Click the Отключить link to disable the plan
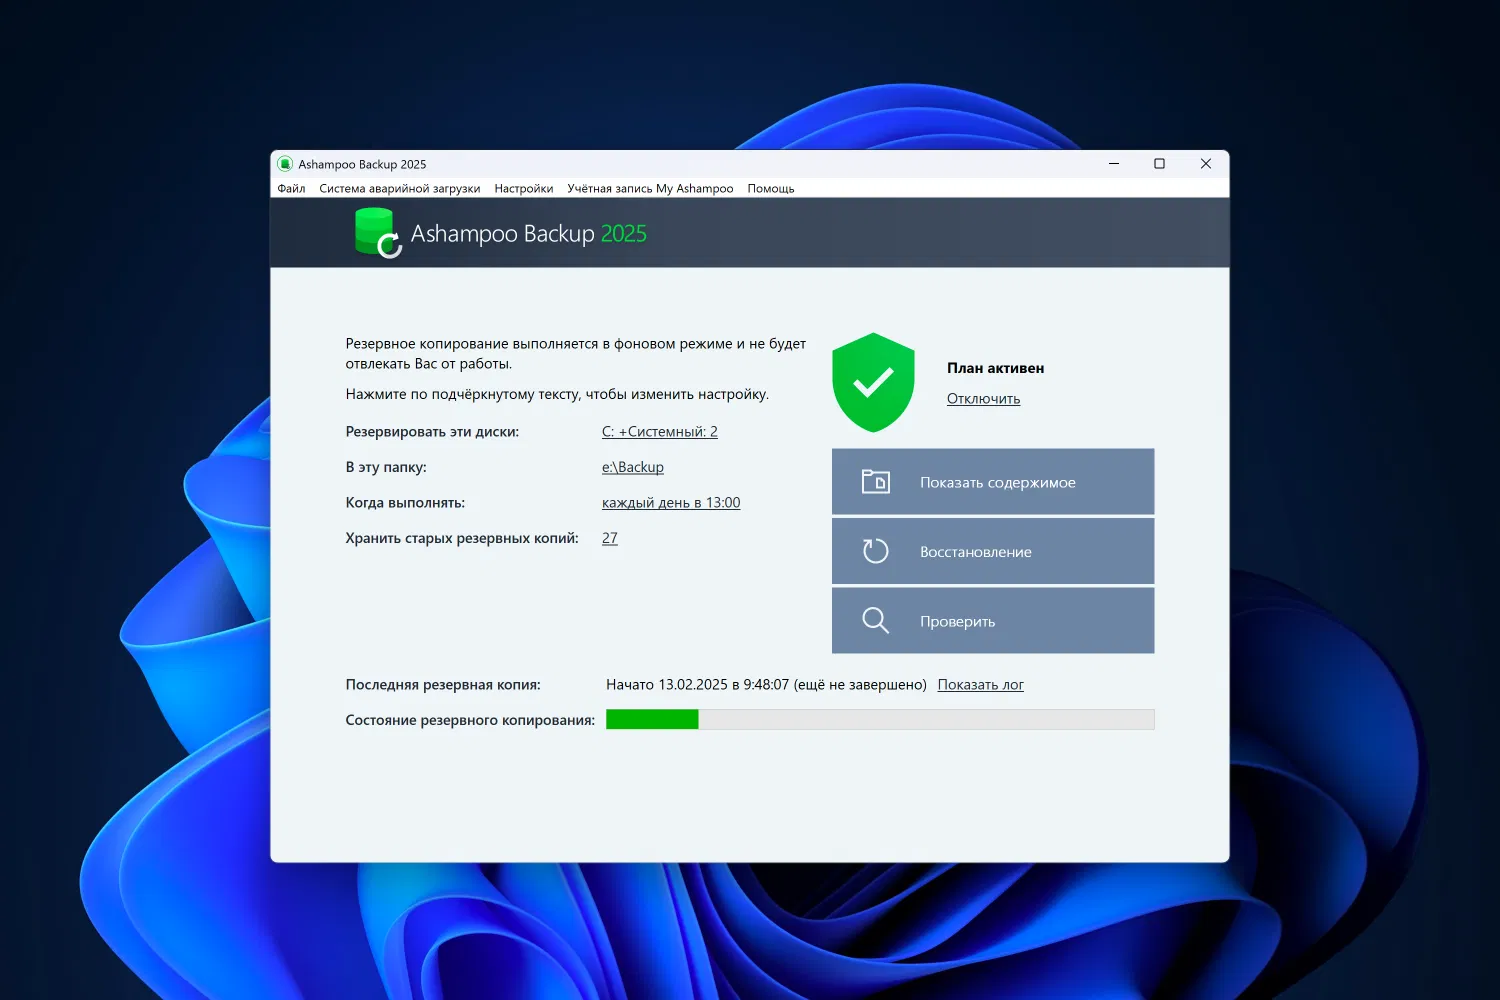Screen dimensions: 1500x1000 click(x=984, y=399)
